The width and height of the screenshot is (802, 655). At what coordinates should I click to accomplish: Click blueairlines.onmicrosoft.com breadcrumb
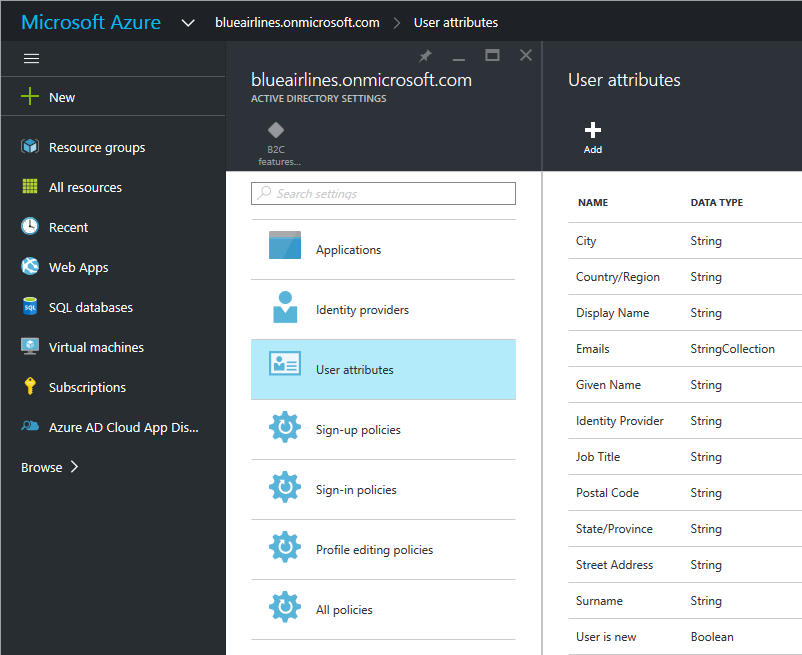click(x=297, y=22)
